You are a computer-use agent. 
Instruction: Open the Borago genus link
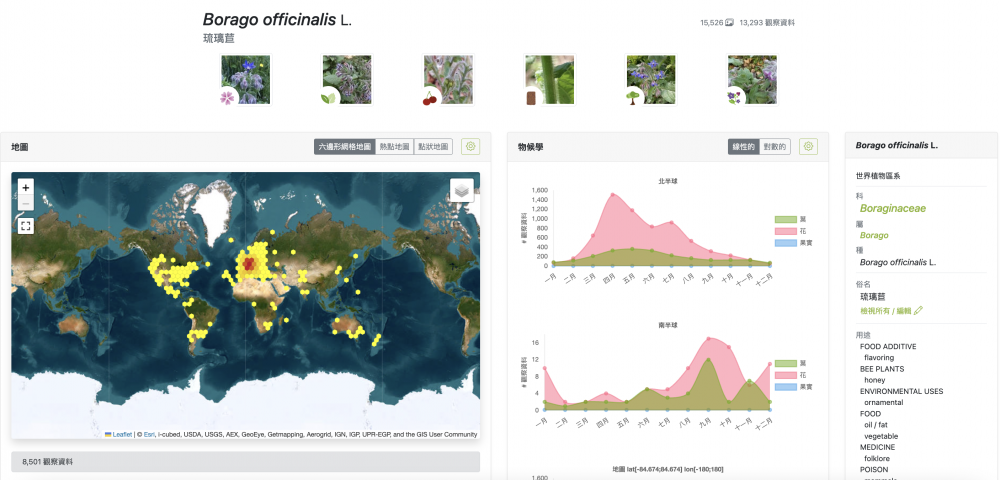pyautogui.click(x=874, y=236)
